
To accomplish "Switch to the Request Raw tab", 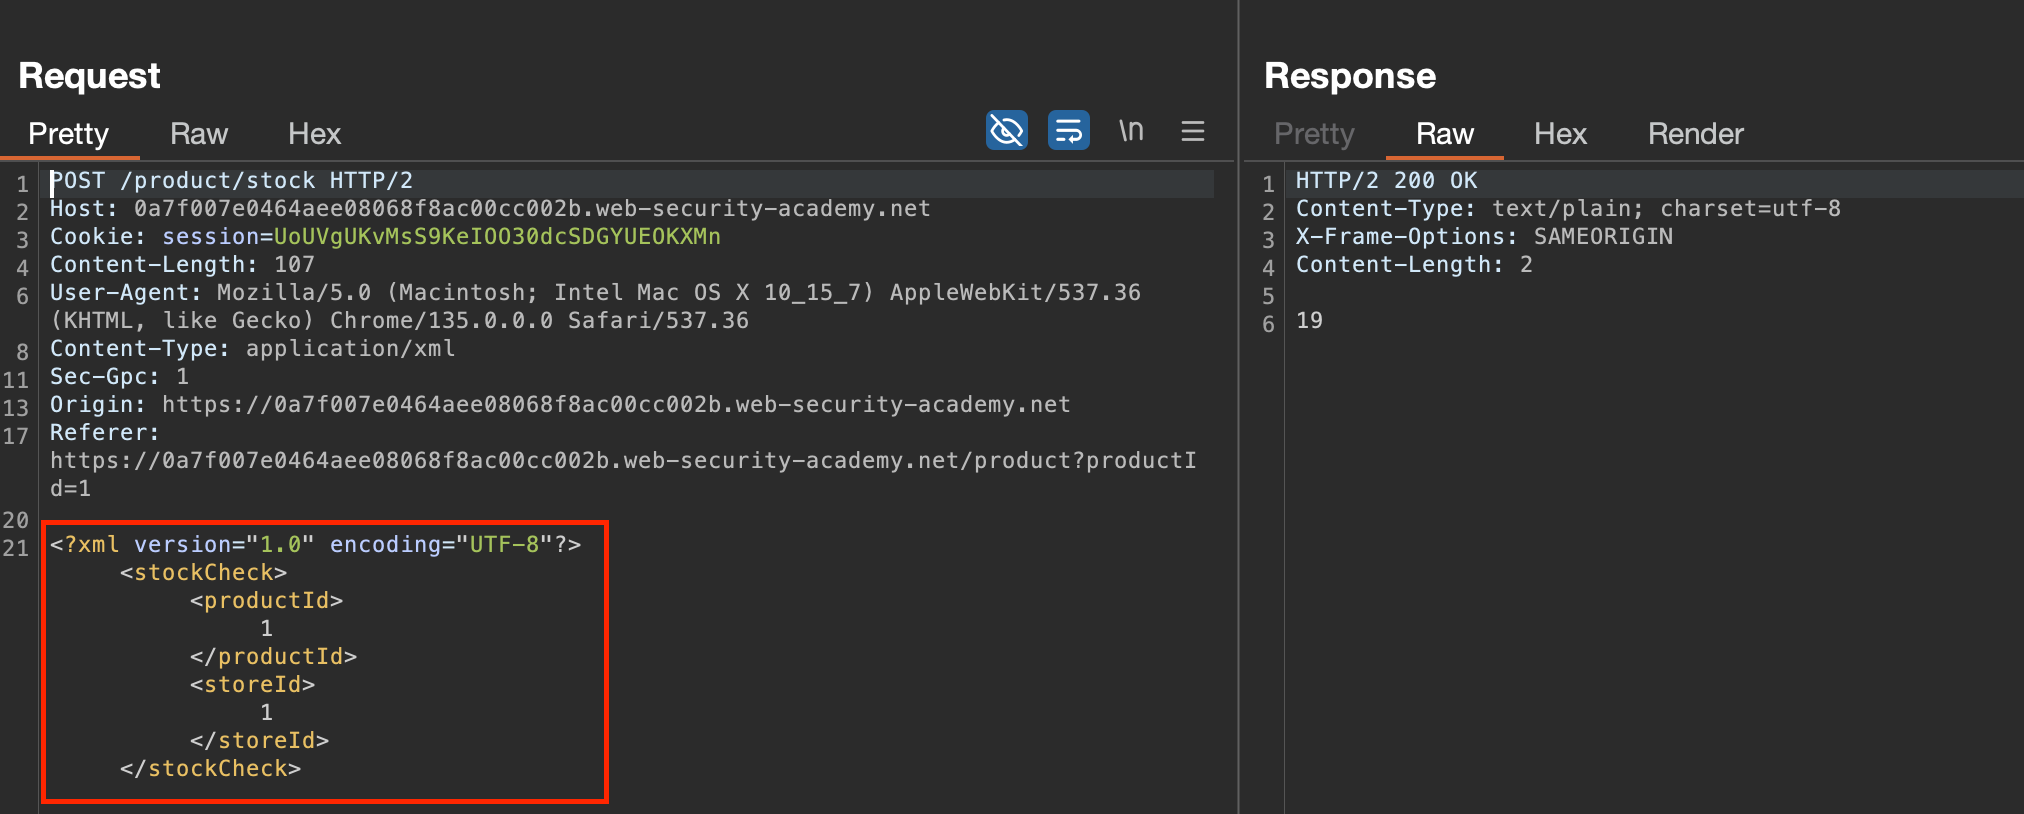I will point(198,134).
